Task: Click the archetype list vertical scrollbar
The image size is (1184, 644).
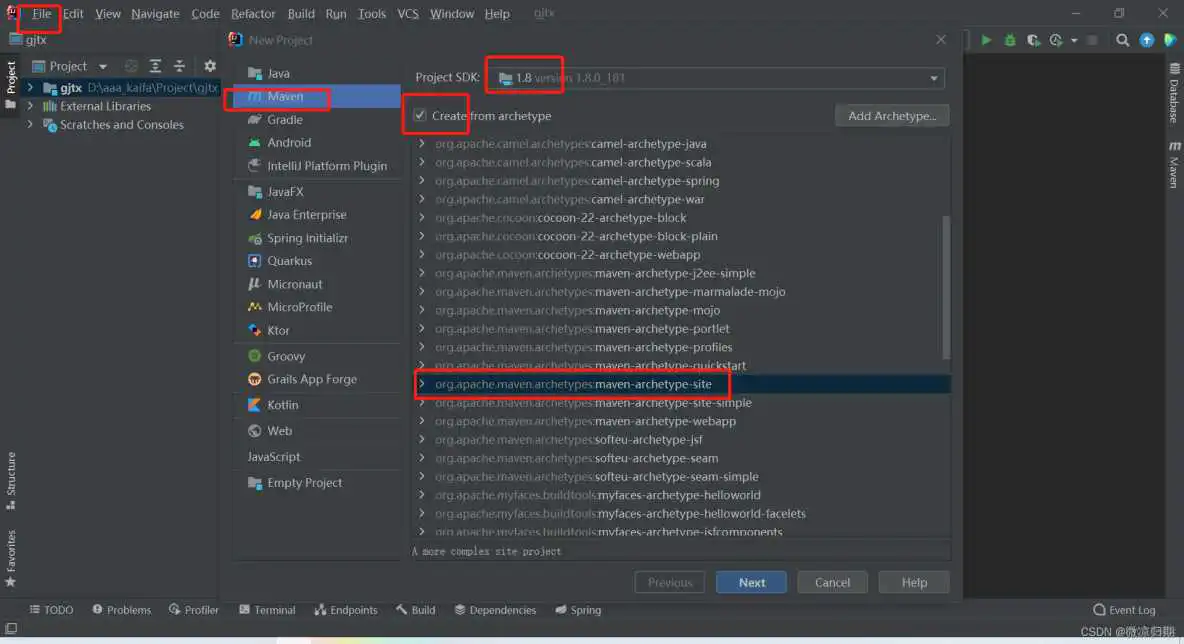Action: (946, 285)
